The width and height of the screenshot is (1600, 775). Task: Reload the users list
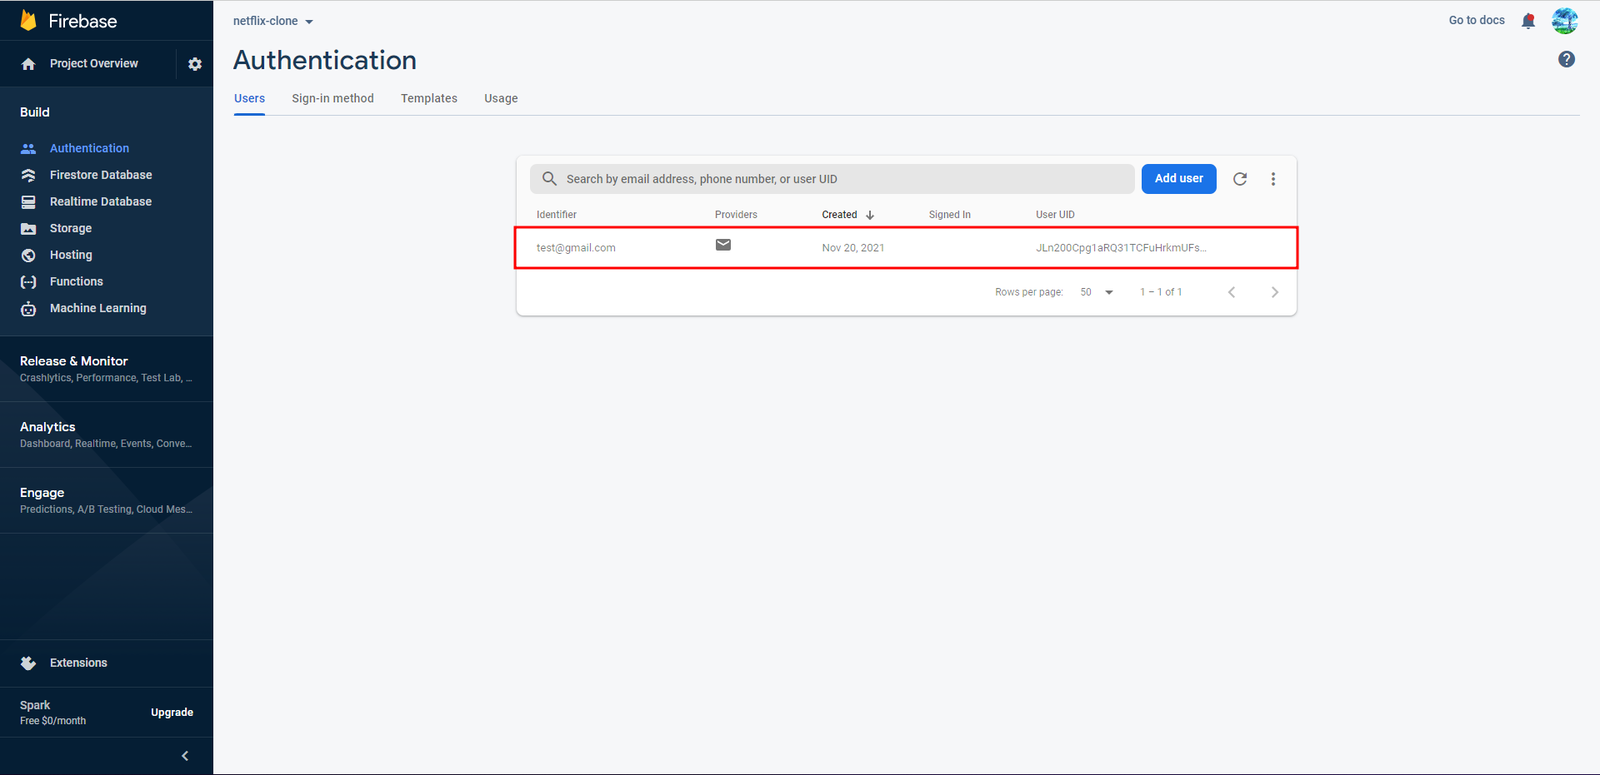[x=1240, y=179]
